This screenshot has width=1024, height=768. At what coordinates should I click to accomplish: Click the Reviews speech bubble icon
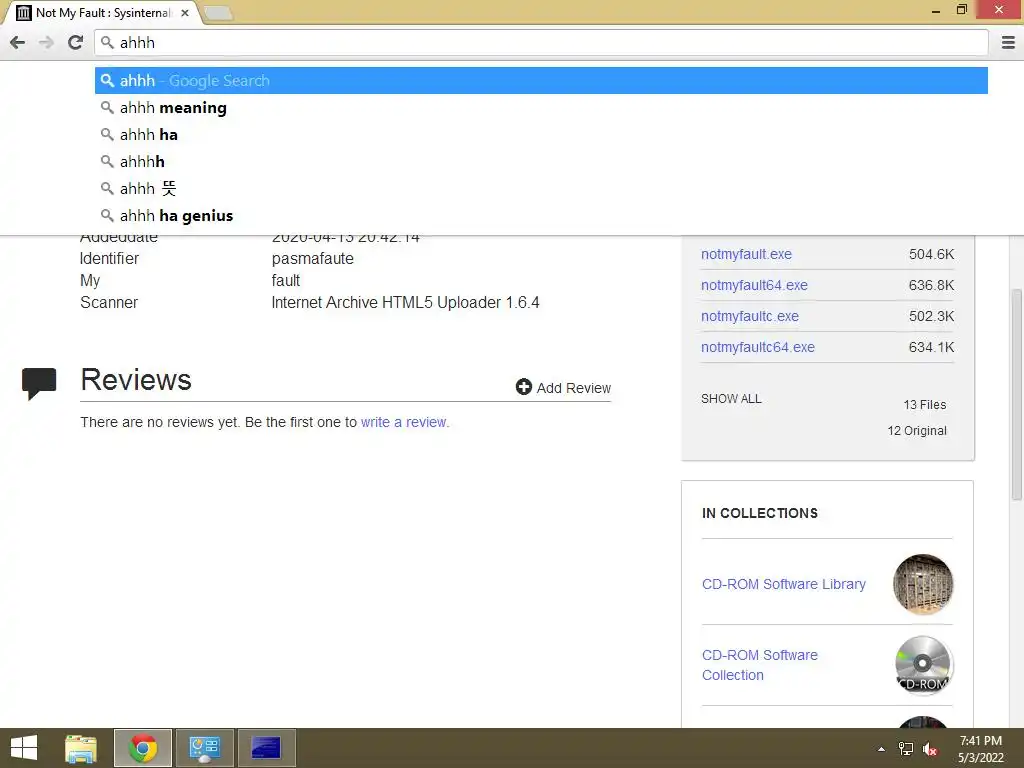pos(39,383)
